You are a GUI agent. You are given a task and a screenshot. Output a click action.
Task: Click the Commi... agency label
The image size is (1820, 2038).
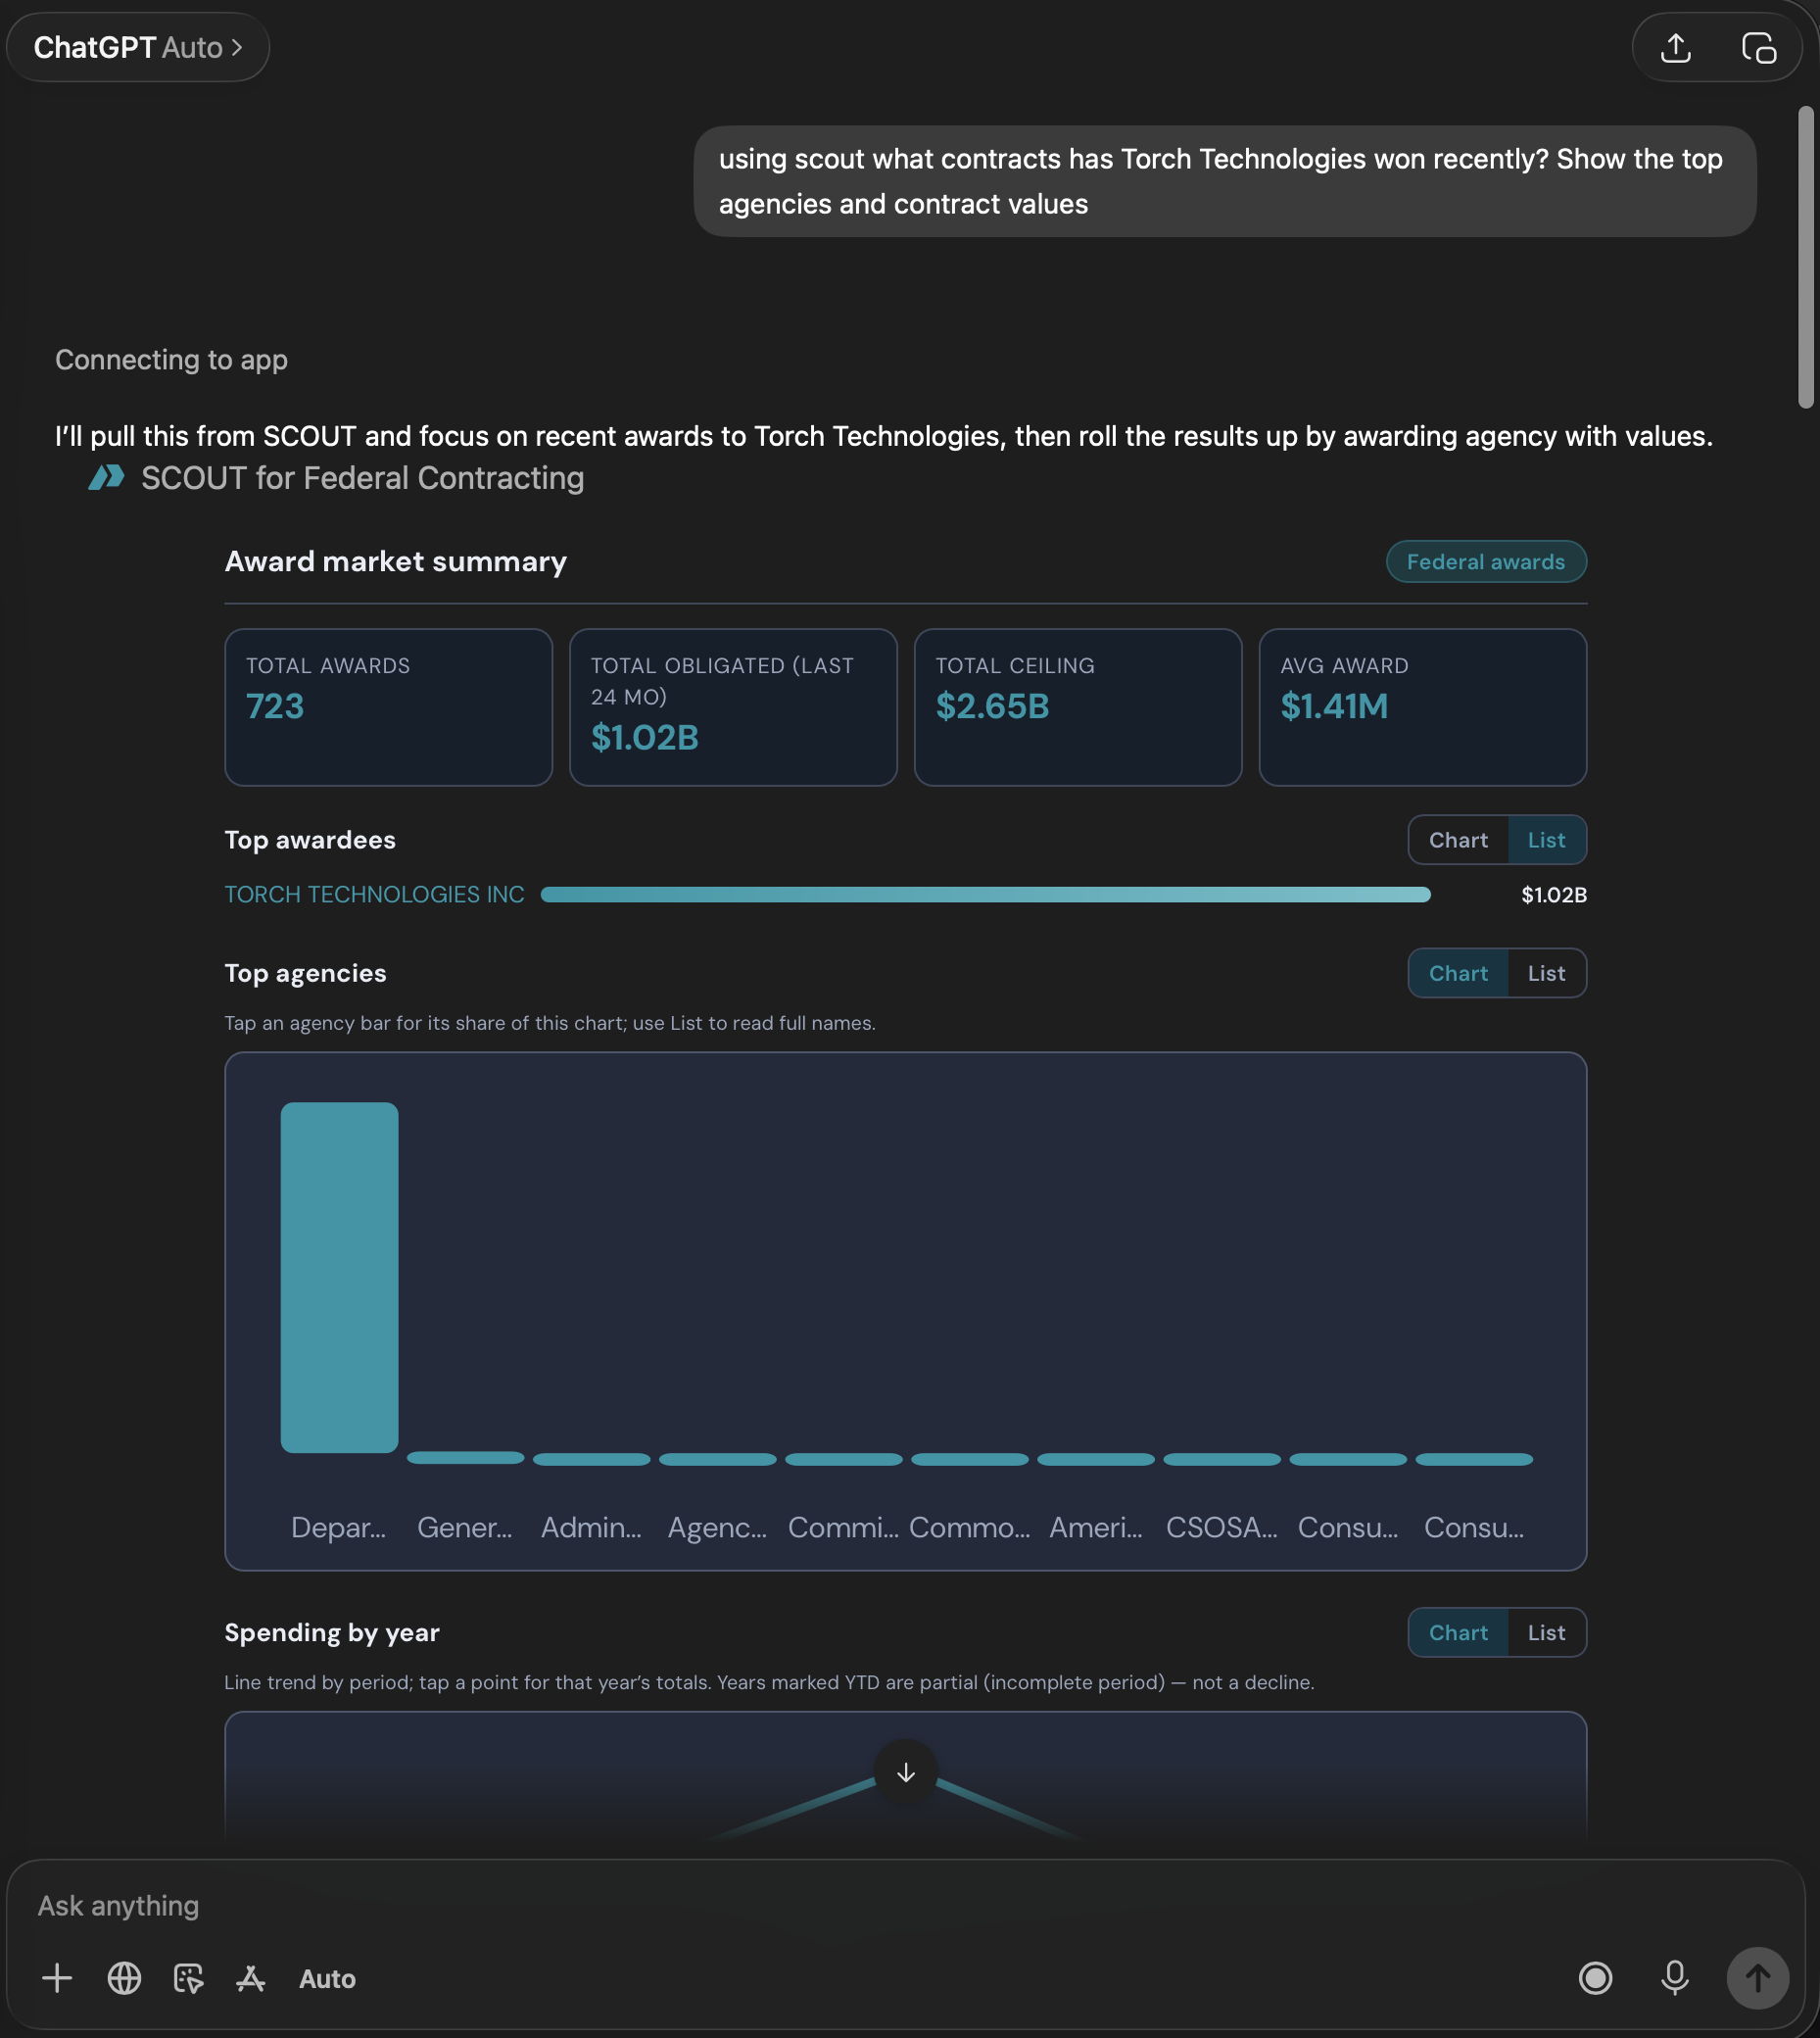point(843,1527)
